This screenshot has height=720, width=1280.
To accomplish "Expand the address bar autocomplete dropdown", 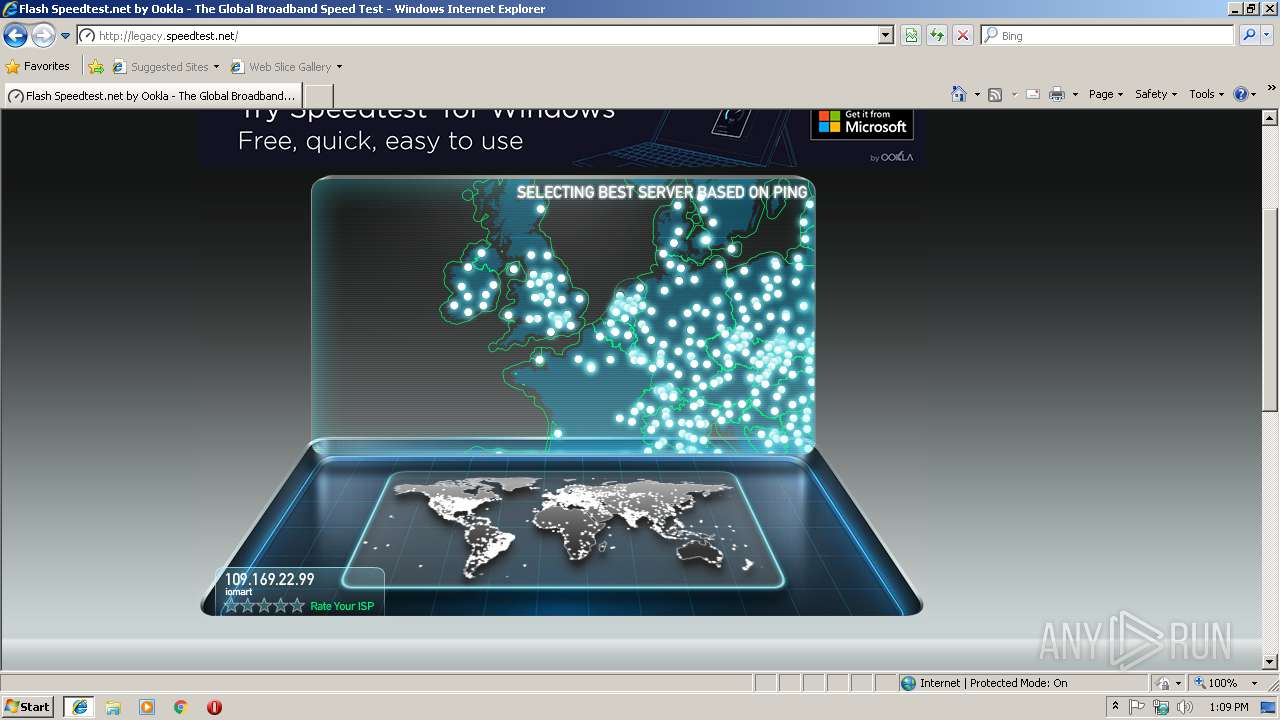I will pos(886,35).
